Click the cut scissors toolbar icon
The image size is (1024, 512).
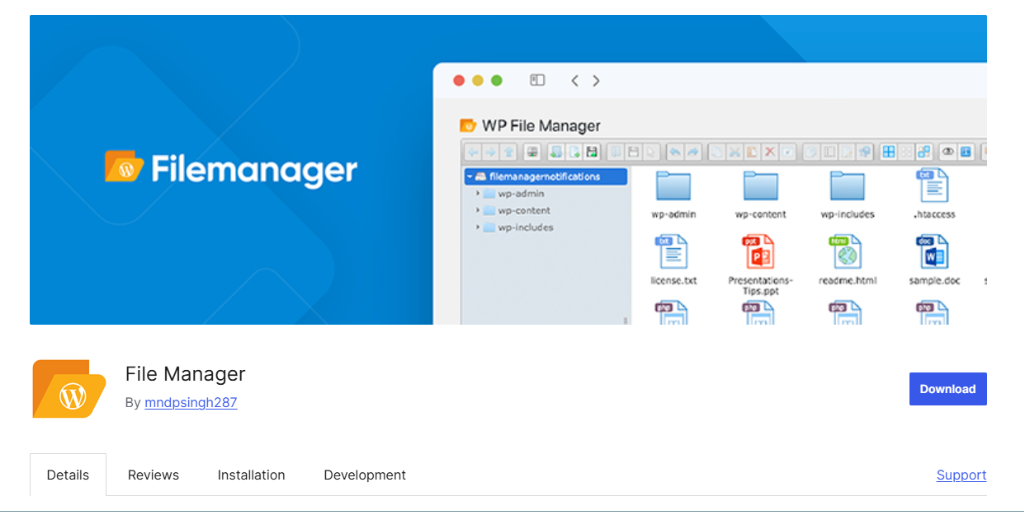(x=735, y=152)
